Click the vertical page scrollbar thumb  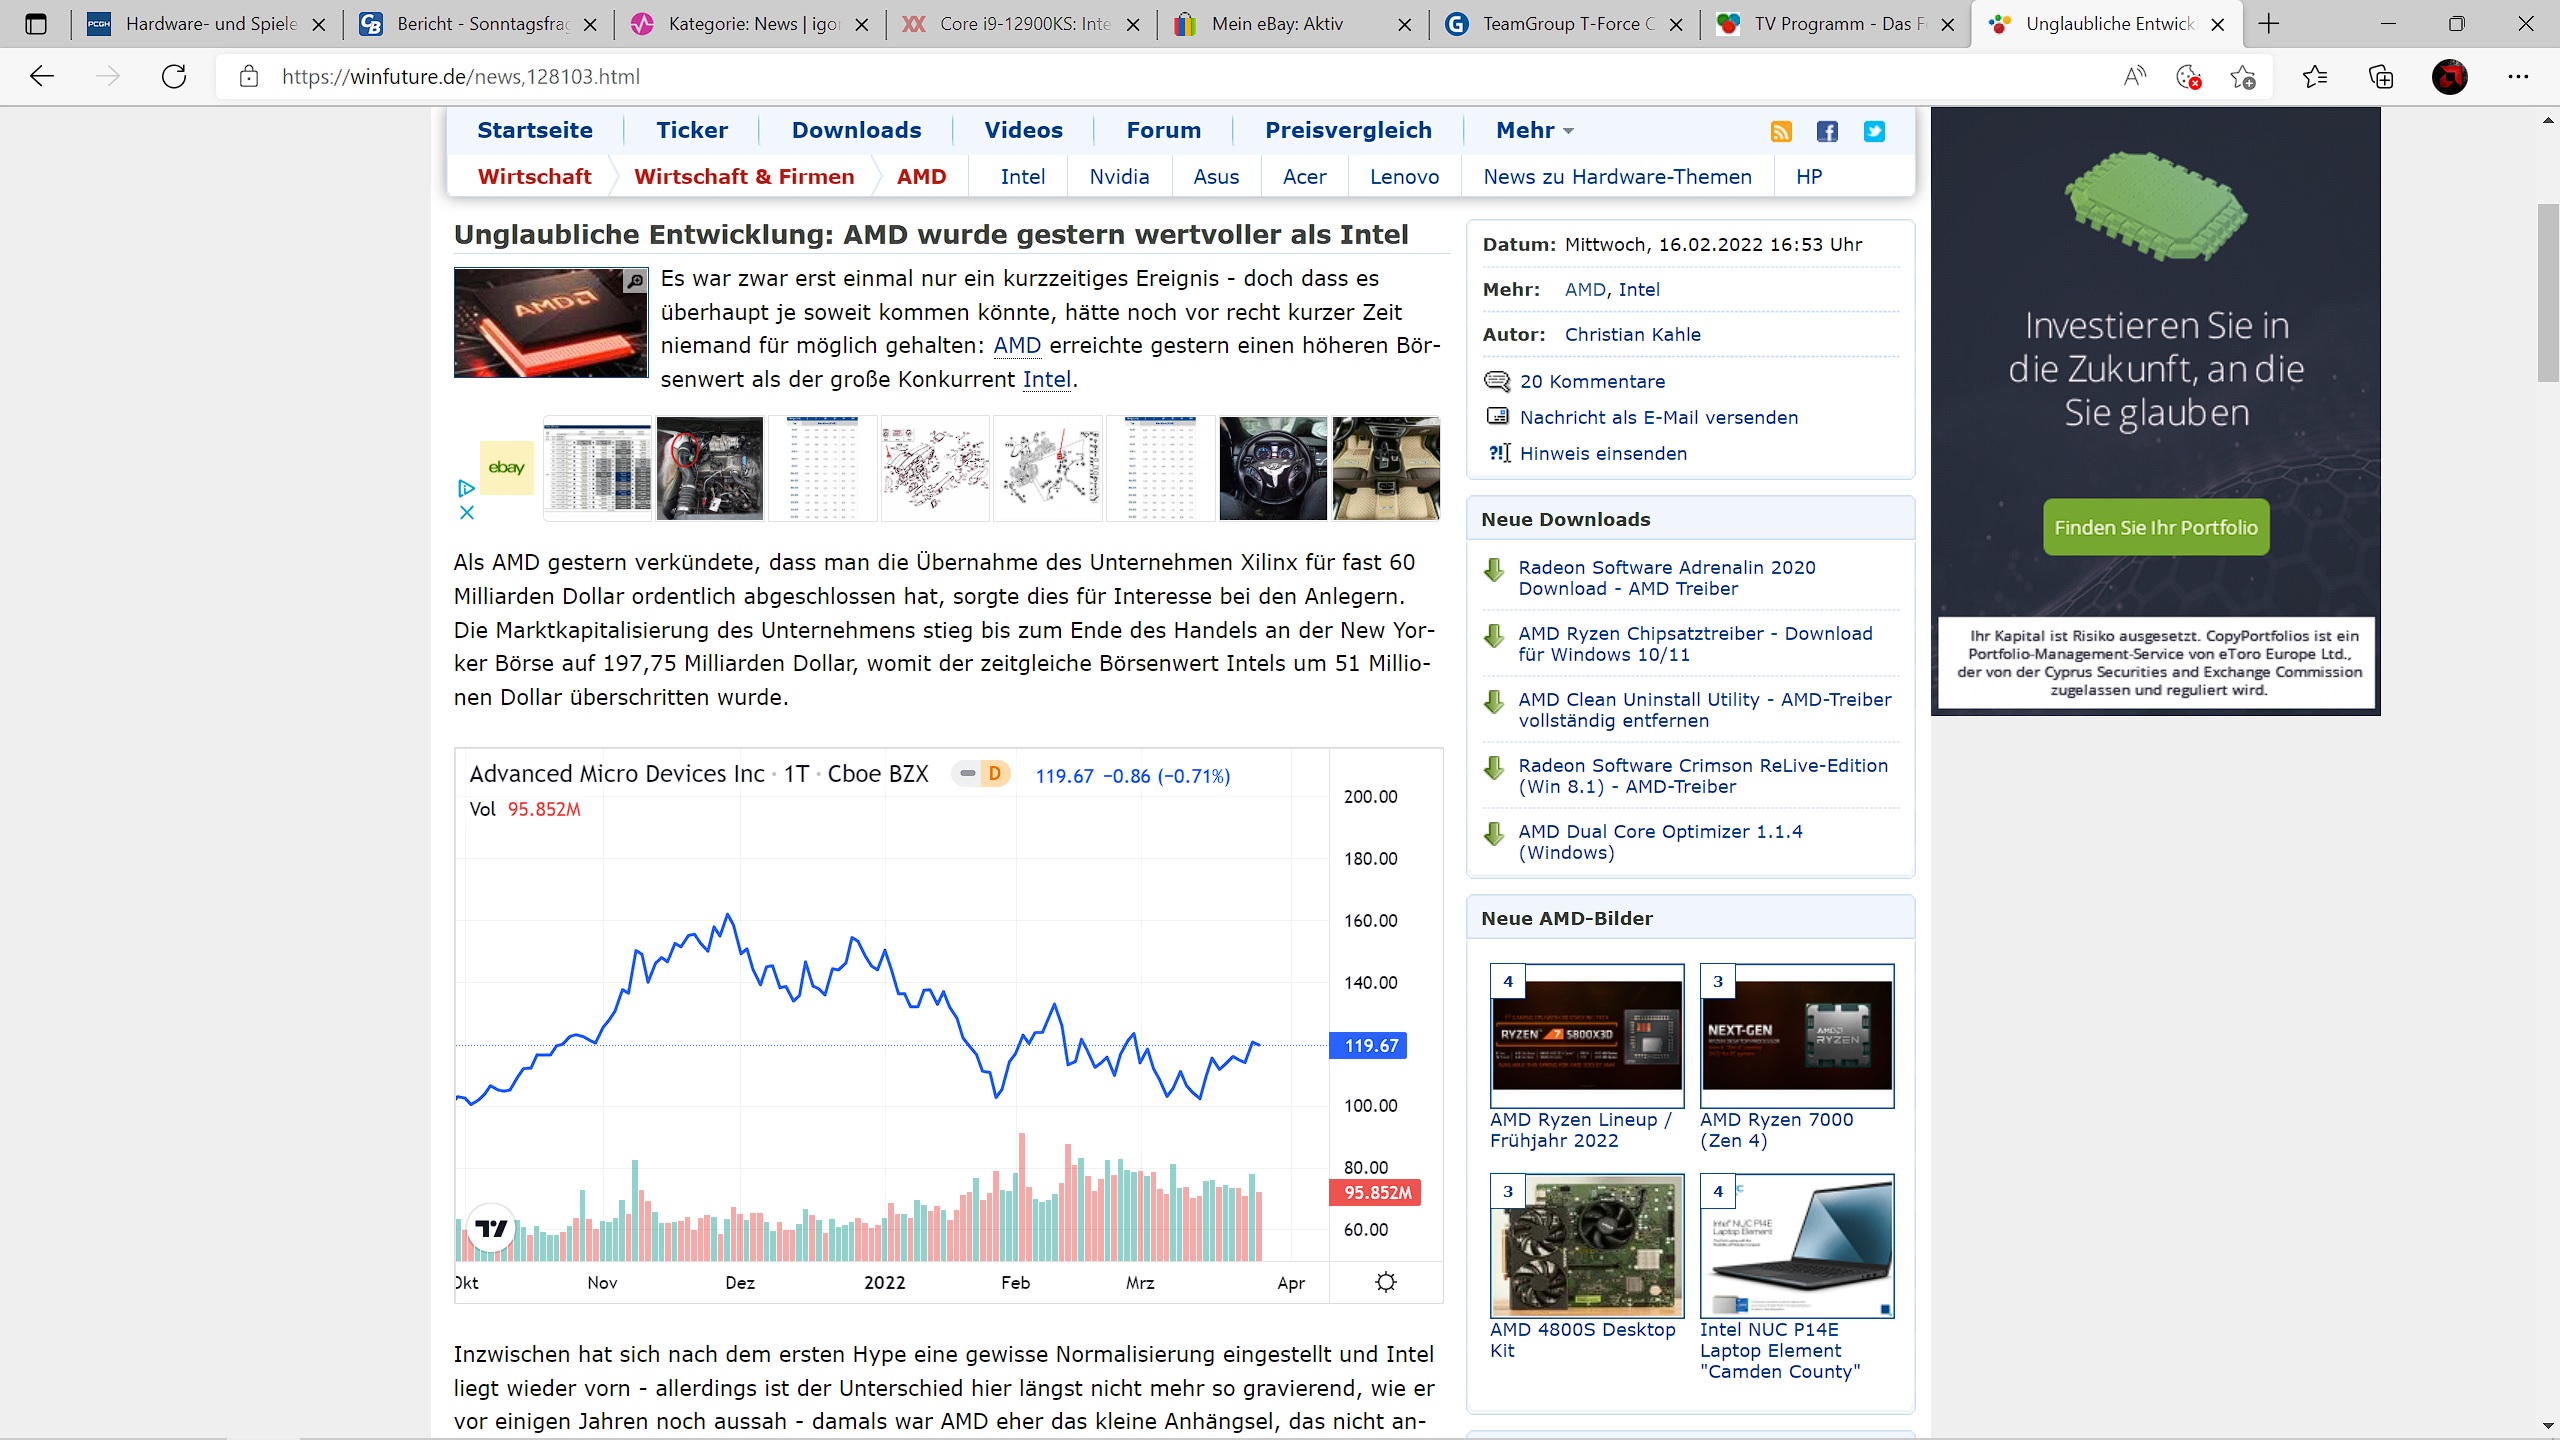tap(2547, 292)
